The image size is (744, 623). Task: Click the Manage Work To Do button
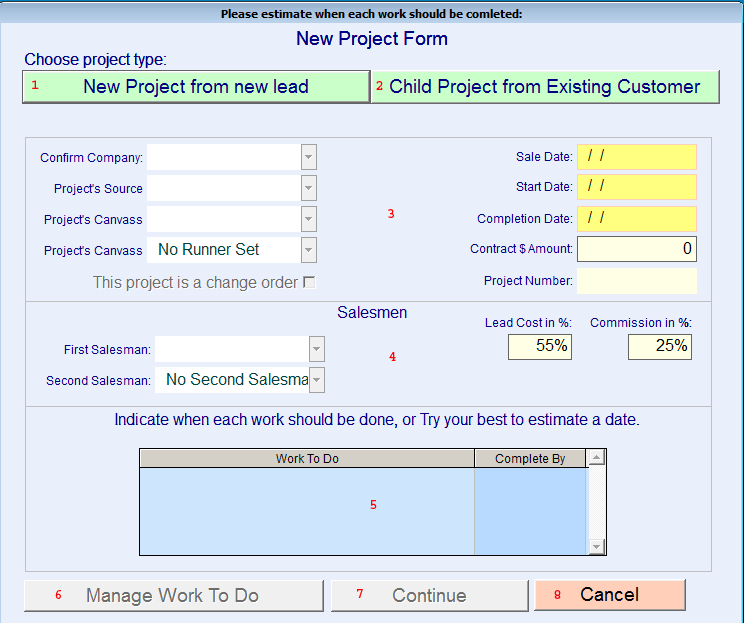tap(174, 595)
